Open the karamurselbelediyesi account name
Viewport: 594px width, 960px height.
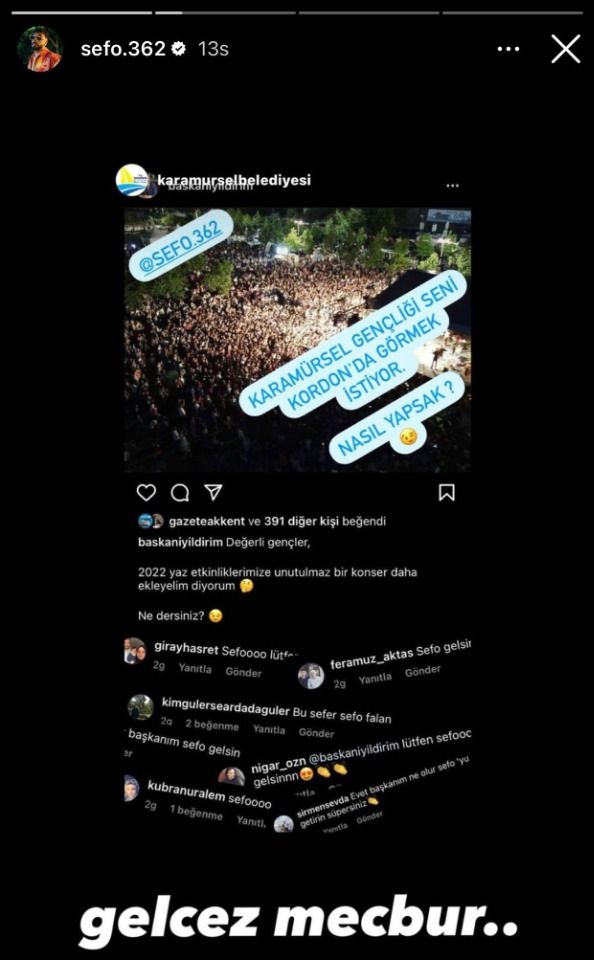[234, 180]
